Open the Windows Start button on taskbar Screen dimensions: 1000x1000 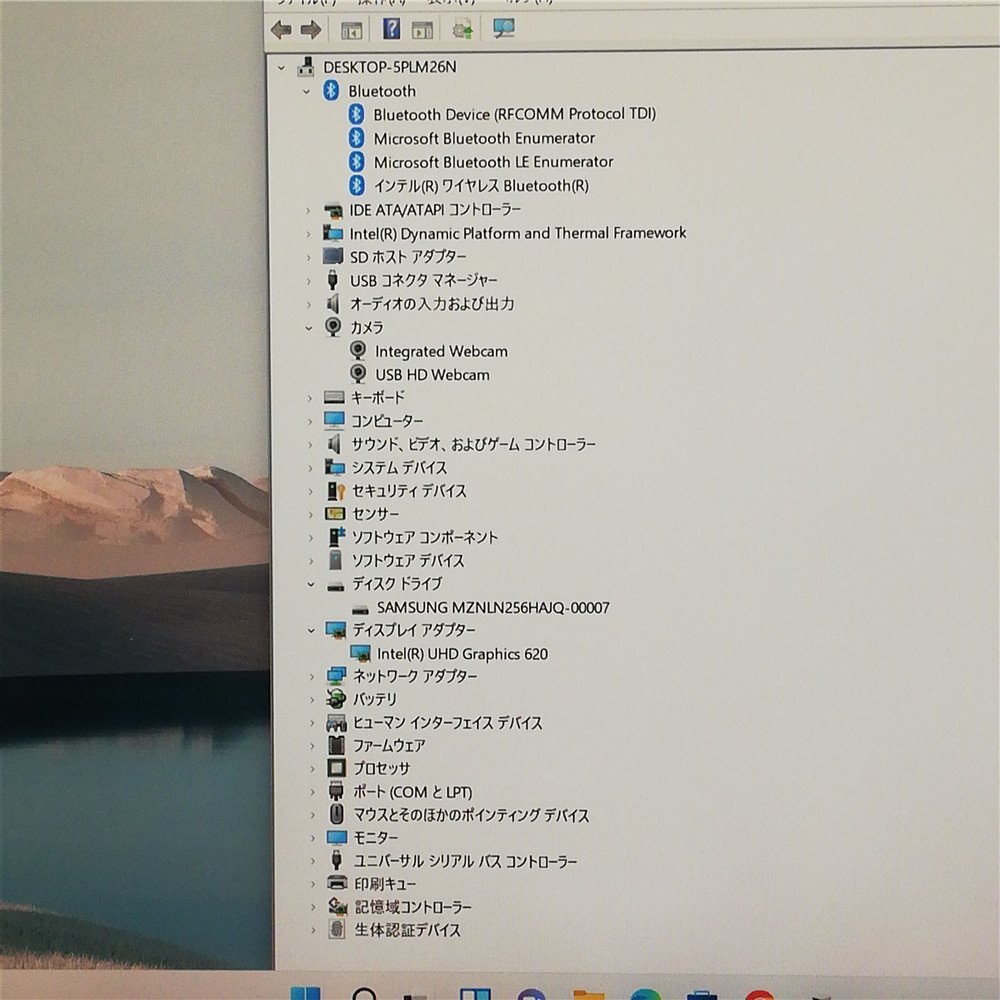305,994
